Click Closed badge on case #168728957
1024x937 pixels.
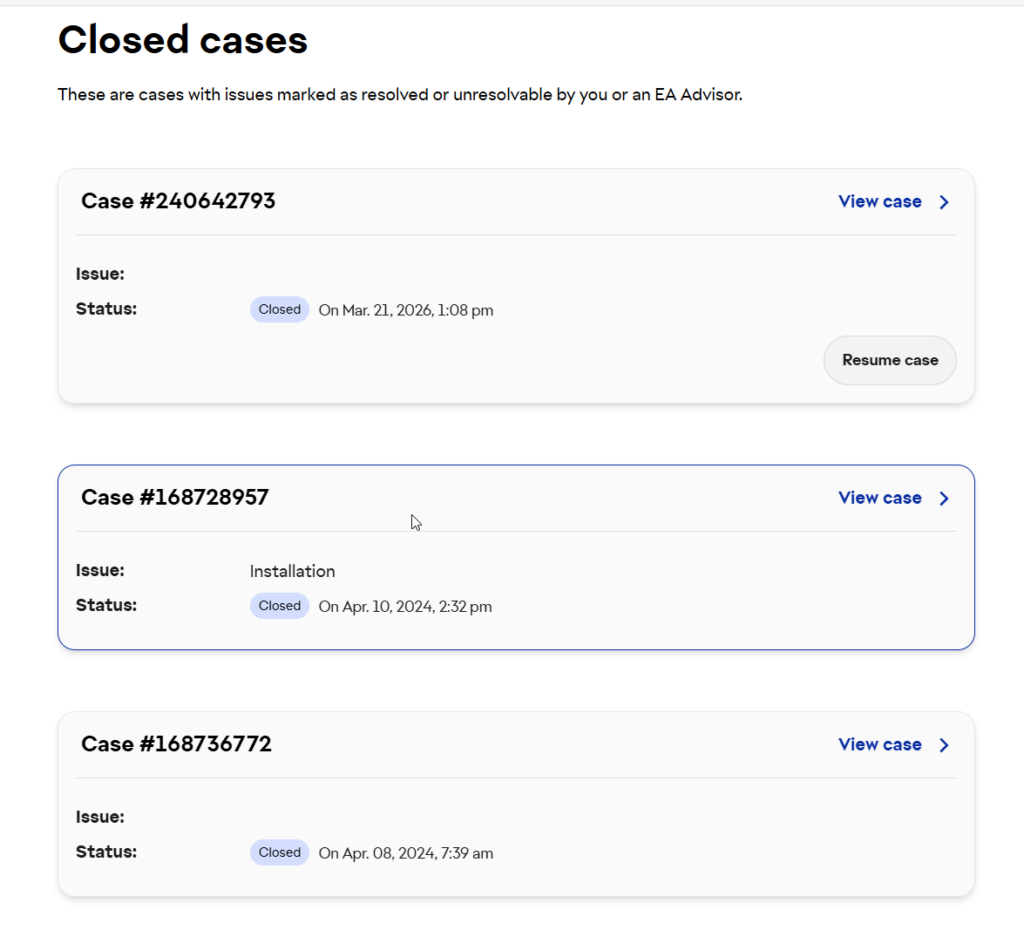pyautogui.click(x=279, y=606)
